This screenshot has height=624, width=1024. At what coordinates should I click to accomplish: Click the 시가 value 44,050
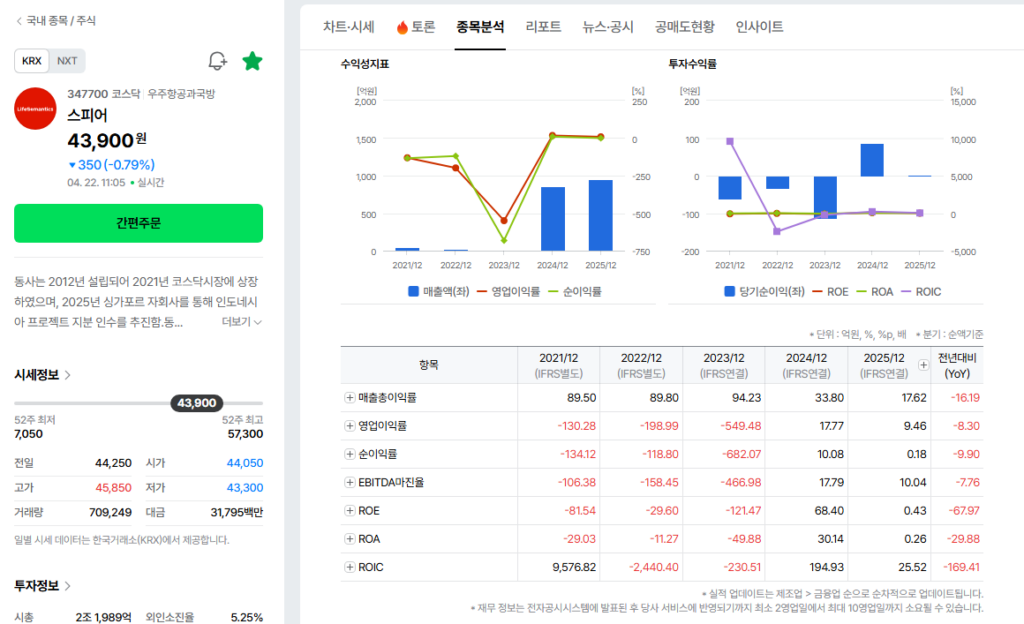245,463
